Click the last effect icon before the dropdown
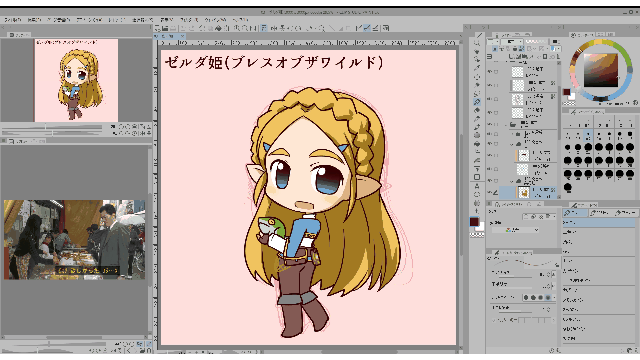This screenshot has width=640, height=360. (x=548, y=216)
